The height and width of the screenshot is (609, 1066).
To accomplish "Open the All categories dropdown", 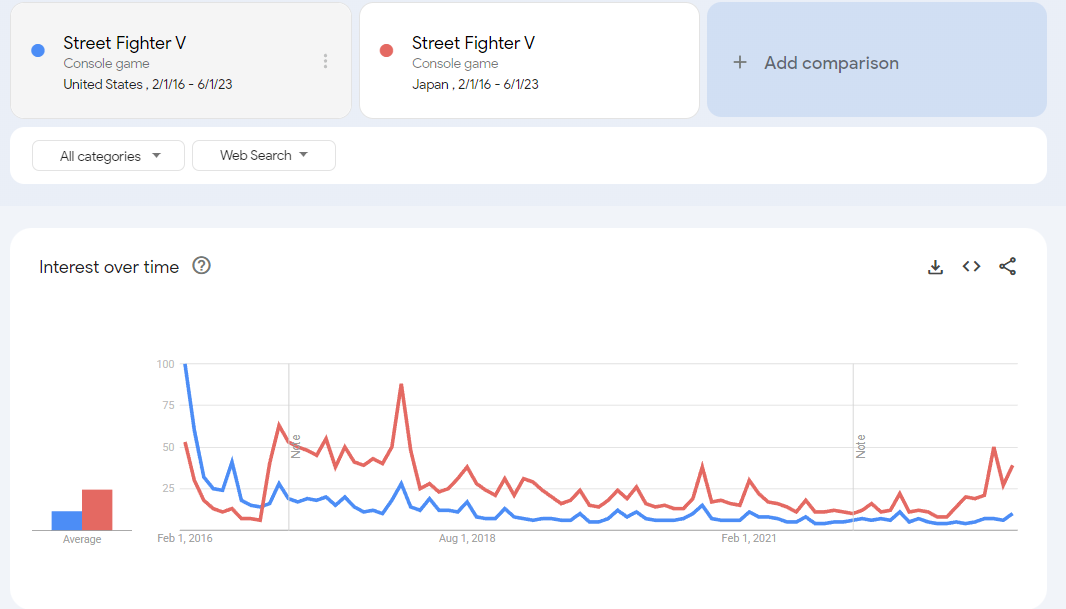I will click(109, 156).
